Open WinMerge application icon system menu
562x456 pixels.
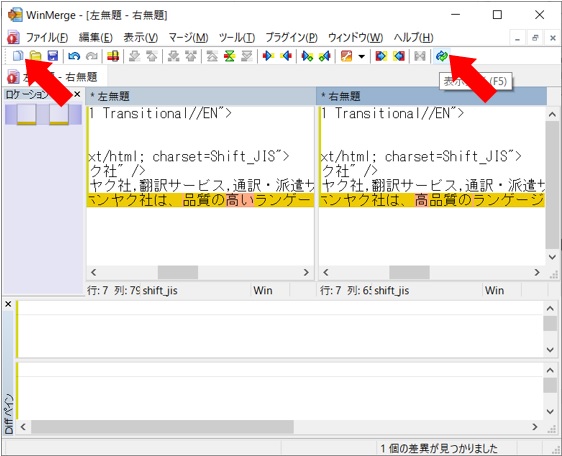click(15, 15)
